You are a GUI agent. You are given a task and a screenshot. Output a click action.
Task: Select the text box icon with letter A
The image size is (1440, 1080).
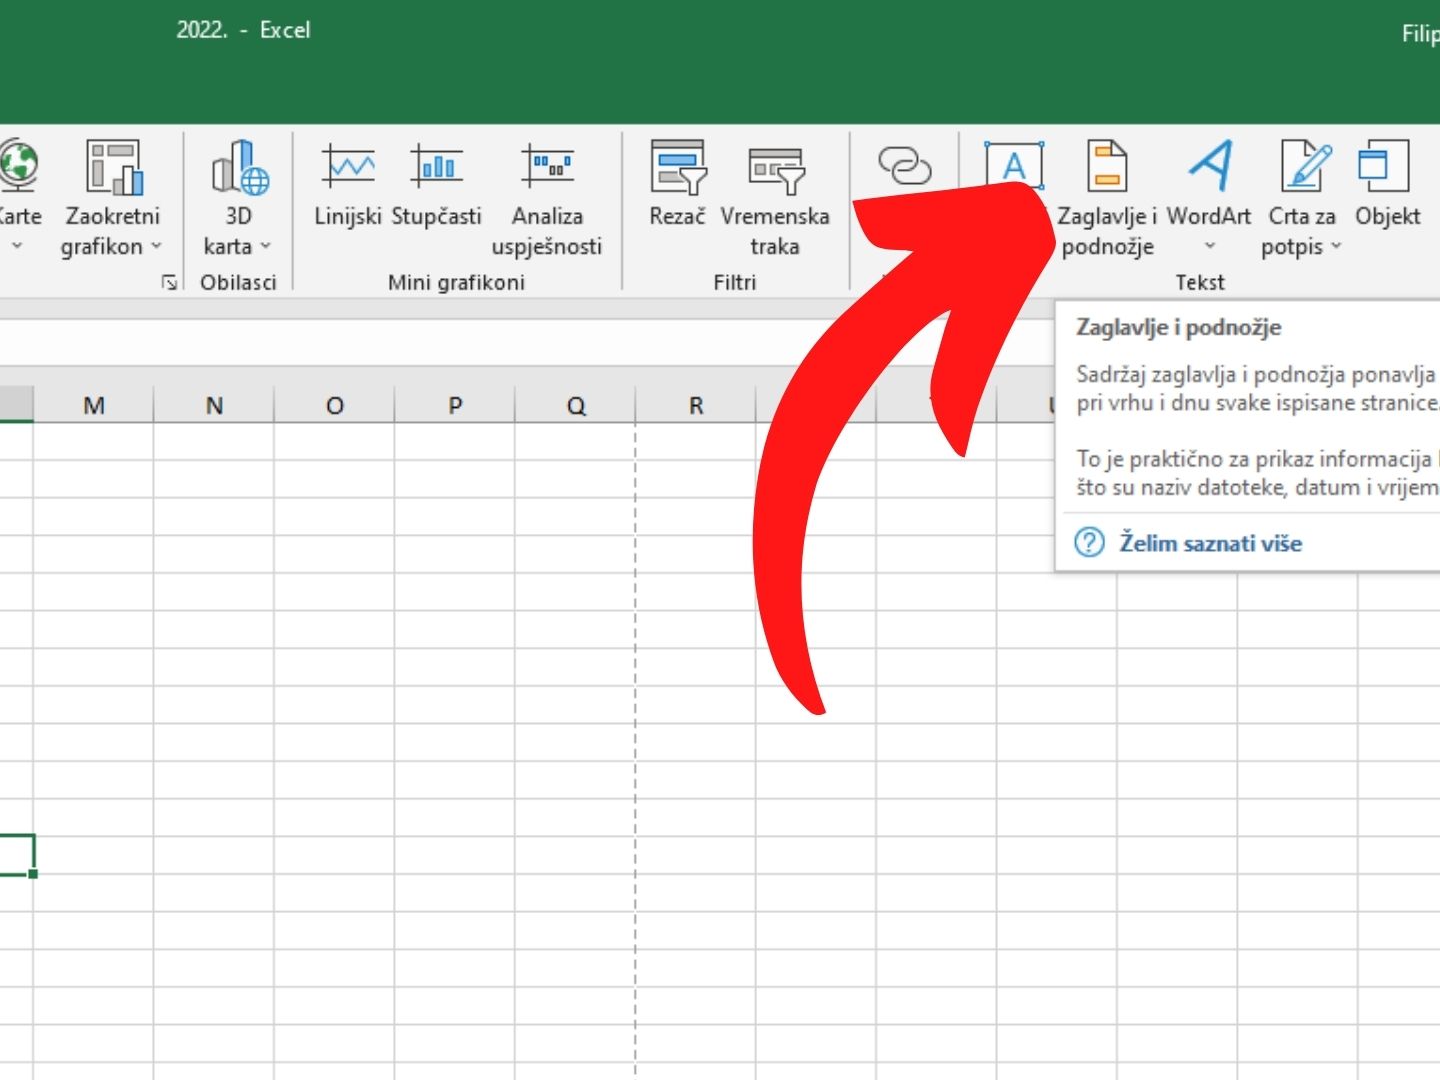click(x=1014, y=166)
